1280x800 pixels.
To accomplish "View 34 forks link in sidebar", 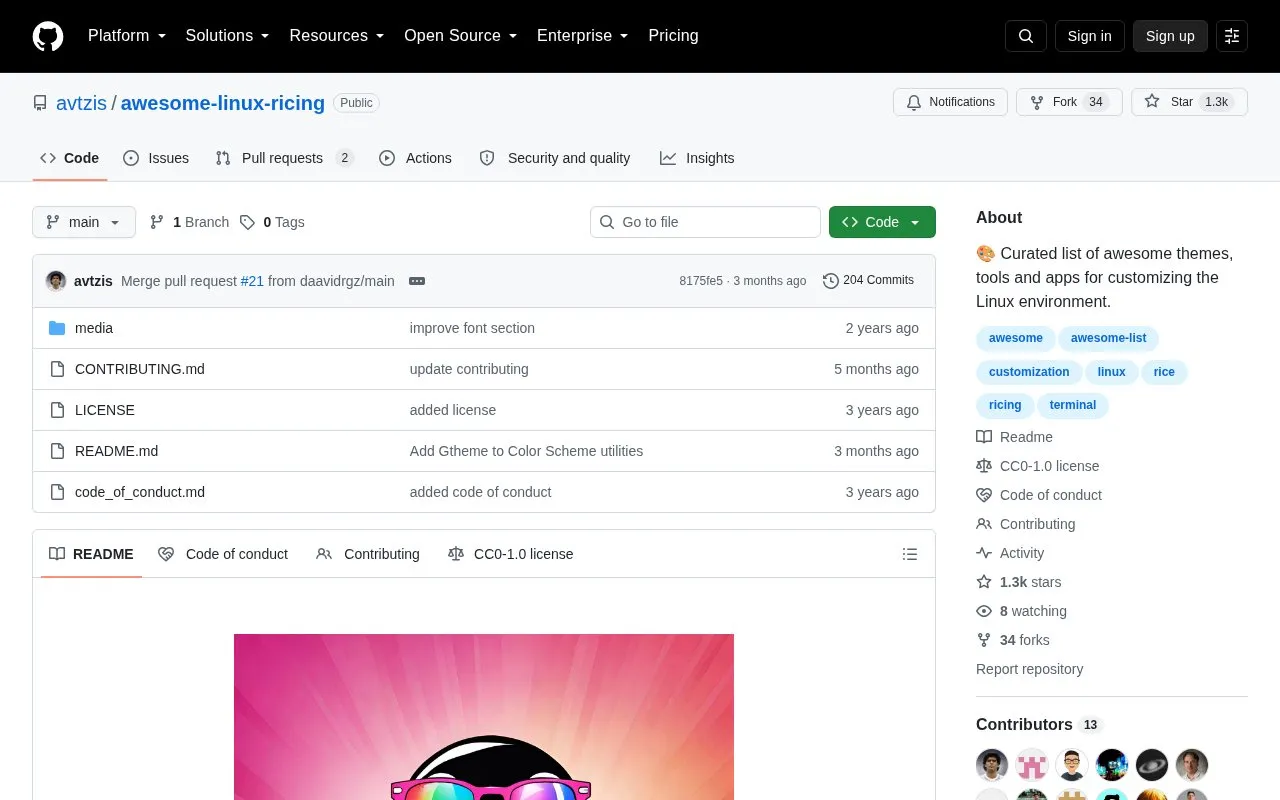I will click(1013, 640).
